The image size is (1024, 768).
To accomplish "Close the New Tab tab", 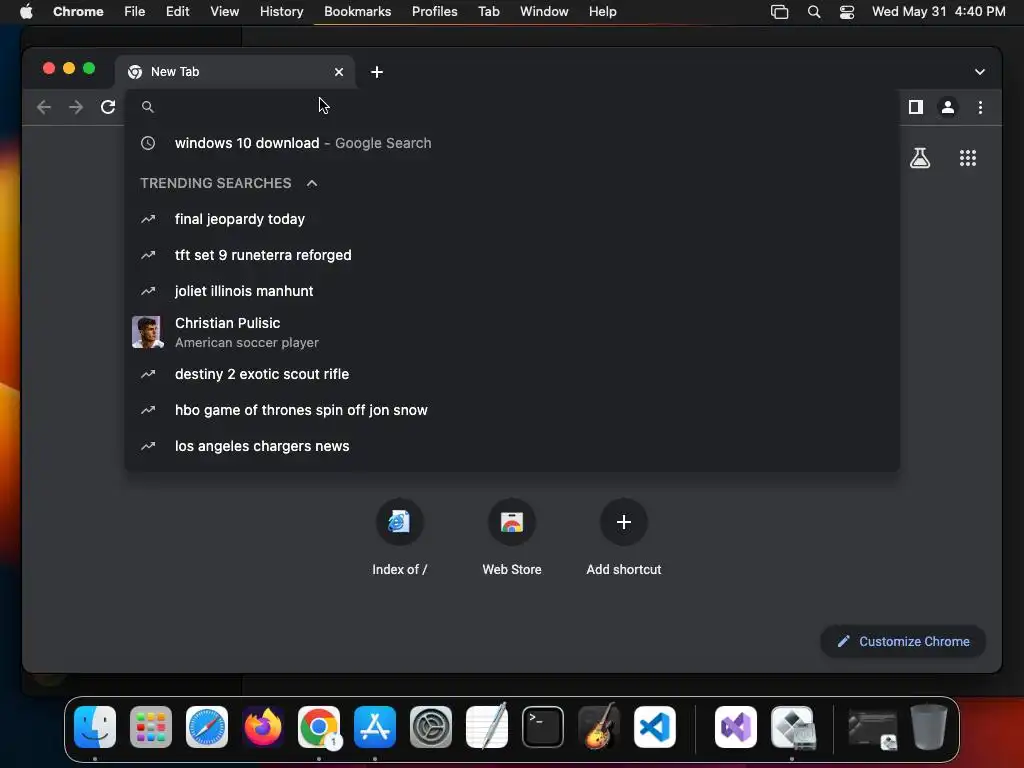I will 339,72.
